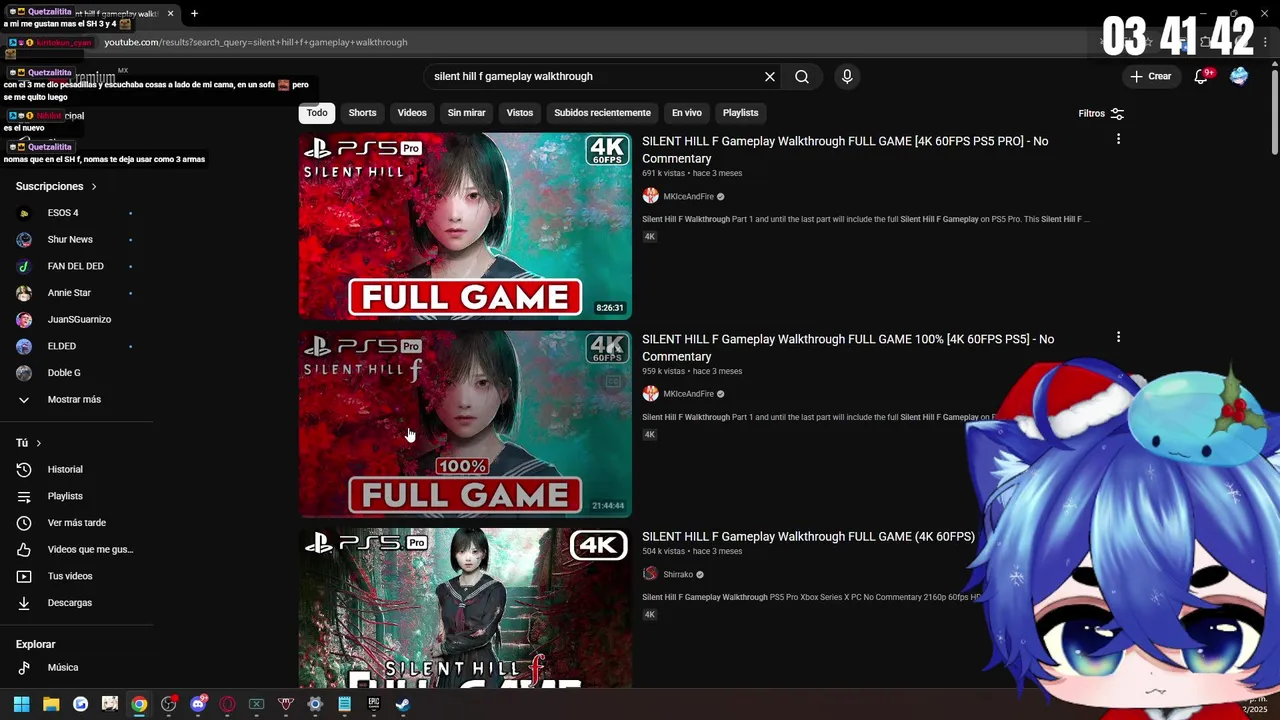Select the Playlists filter chip
Screen dimensions: 1280x720
[740, 113]
